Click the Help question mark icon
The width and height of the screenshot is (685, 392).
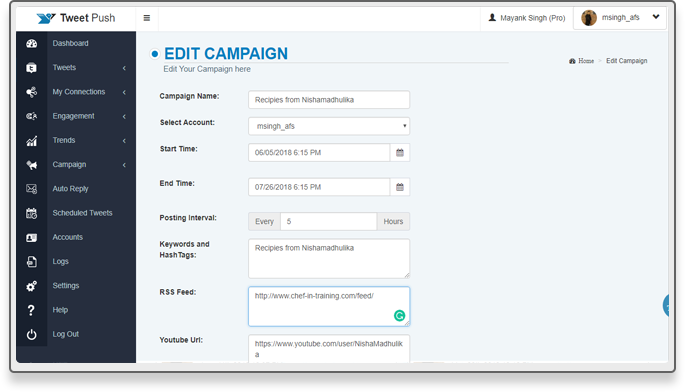click(31, 310)
